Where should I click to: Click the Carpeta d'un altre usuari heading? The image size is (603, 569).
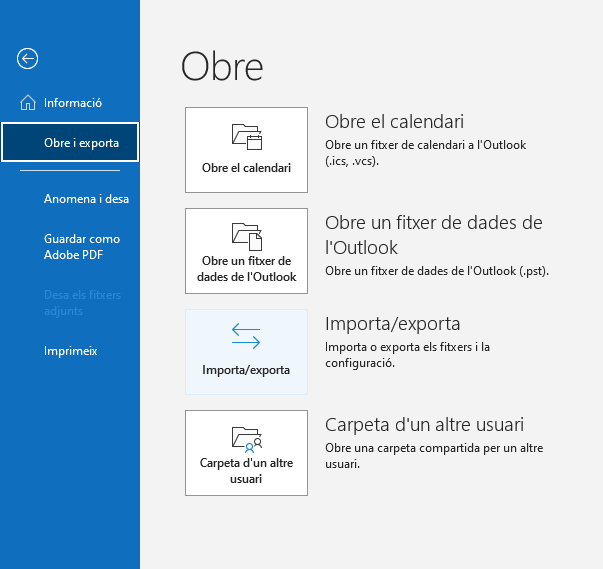pos(424,425)
